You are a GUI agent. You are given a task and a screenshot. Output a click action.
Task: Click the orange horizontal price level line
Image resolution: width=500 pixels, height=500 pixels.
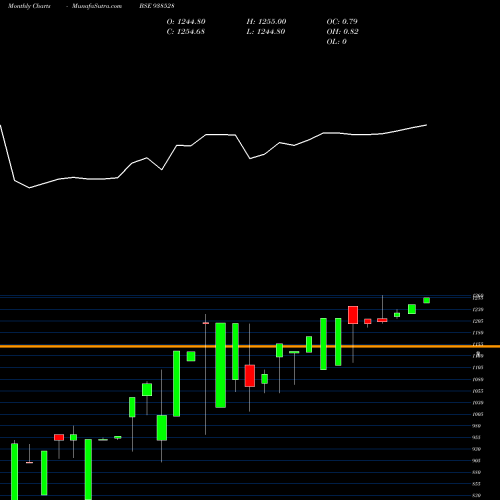coord(250,347)
